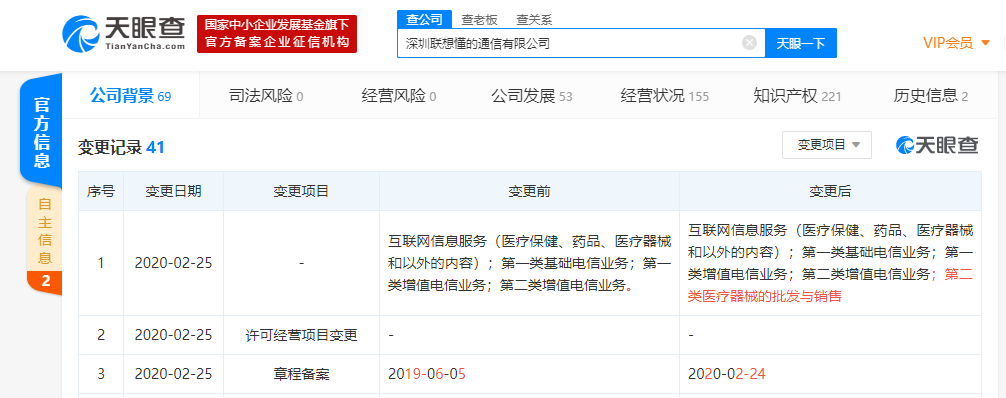
Task: Click the 天眼一下 search button
Action: click(801, 44)
